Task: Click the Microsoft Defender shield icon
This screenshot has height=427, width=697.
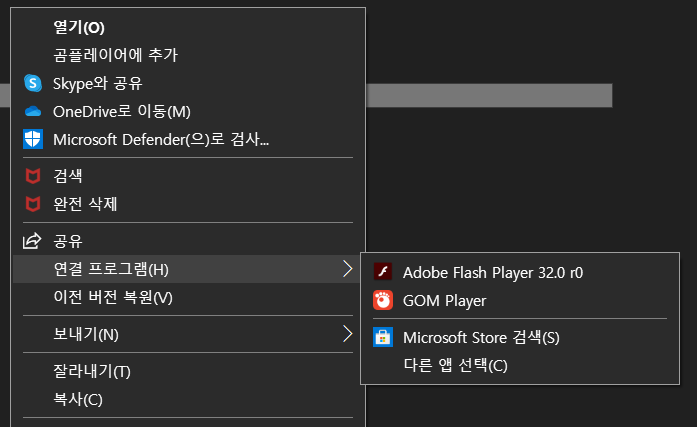Action: click(33, 140)
